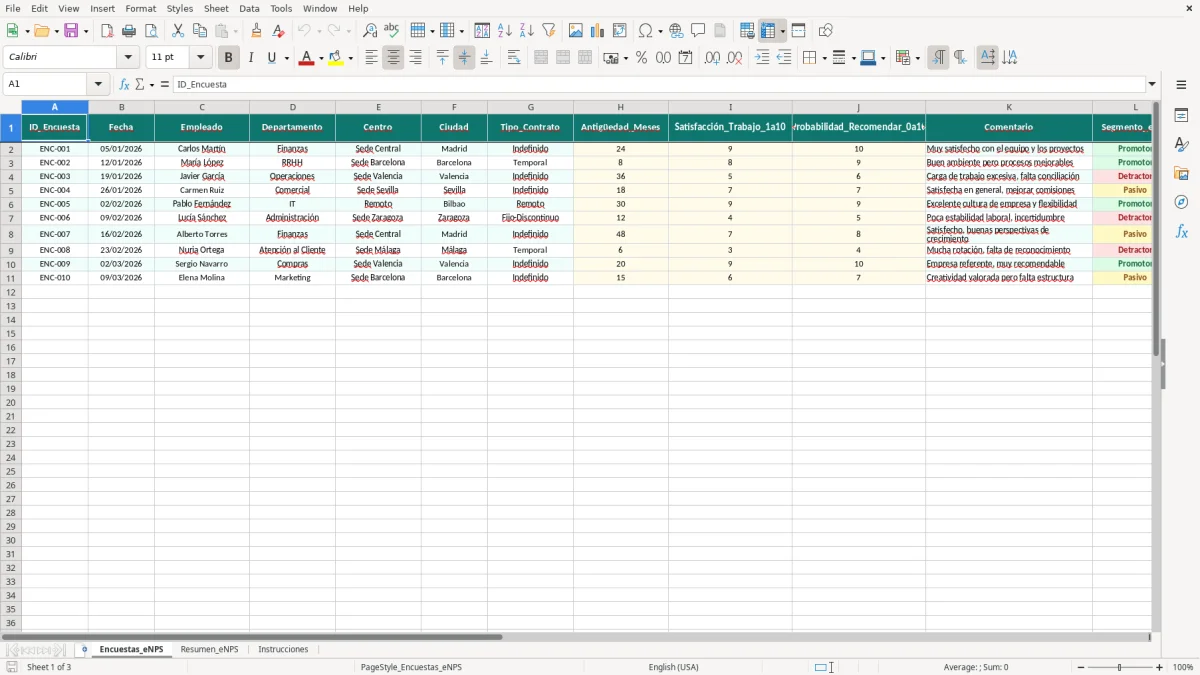Click Sort Descending icon
This screenshot has height=675, width=1200.
pos(527,31)
